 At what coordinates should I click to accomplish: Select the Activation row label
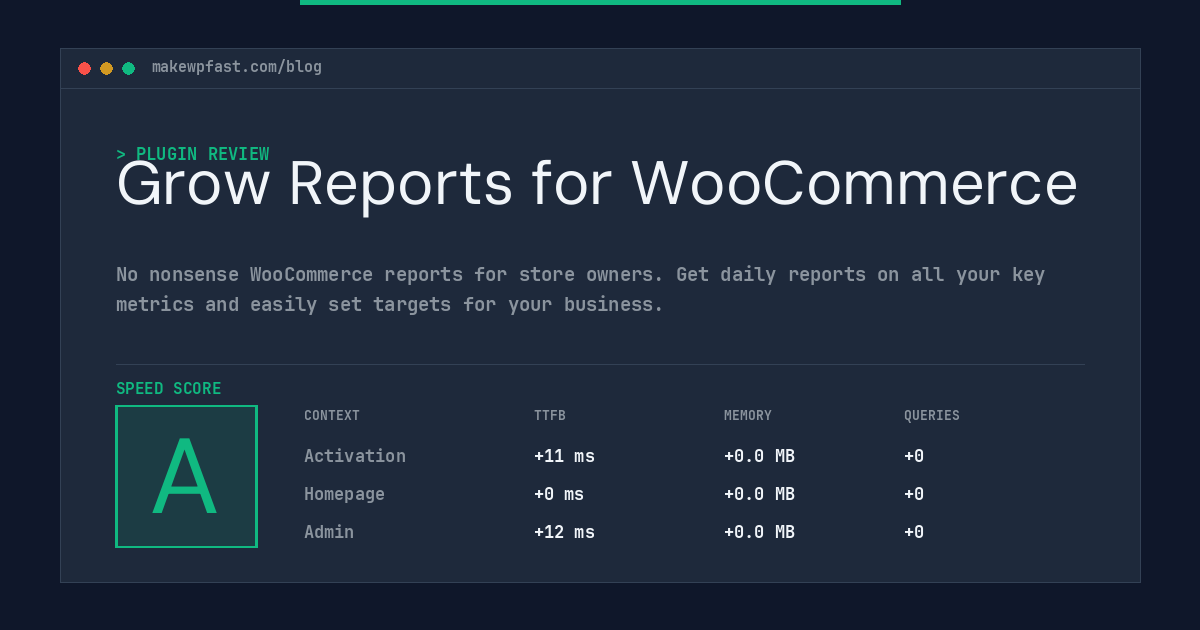355,456
